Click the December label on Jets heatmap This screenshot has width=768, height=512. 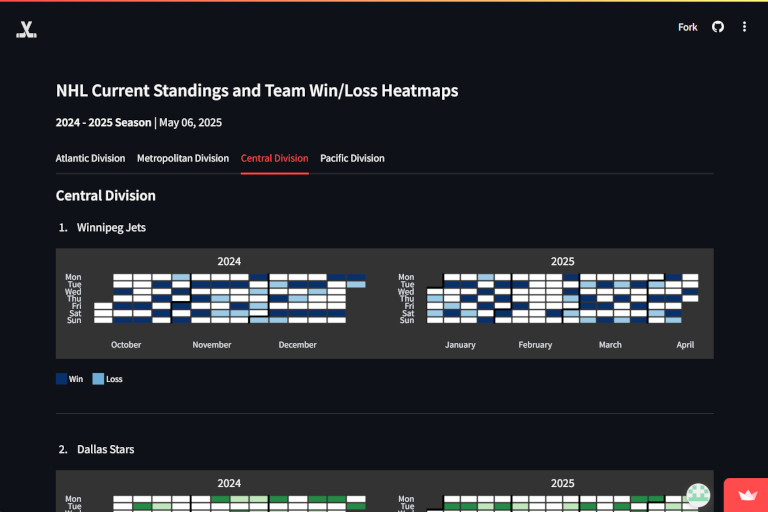297,344
